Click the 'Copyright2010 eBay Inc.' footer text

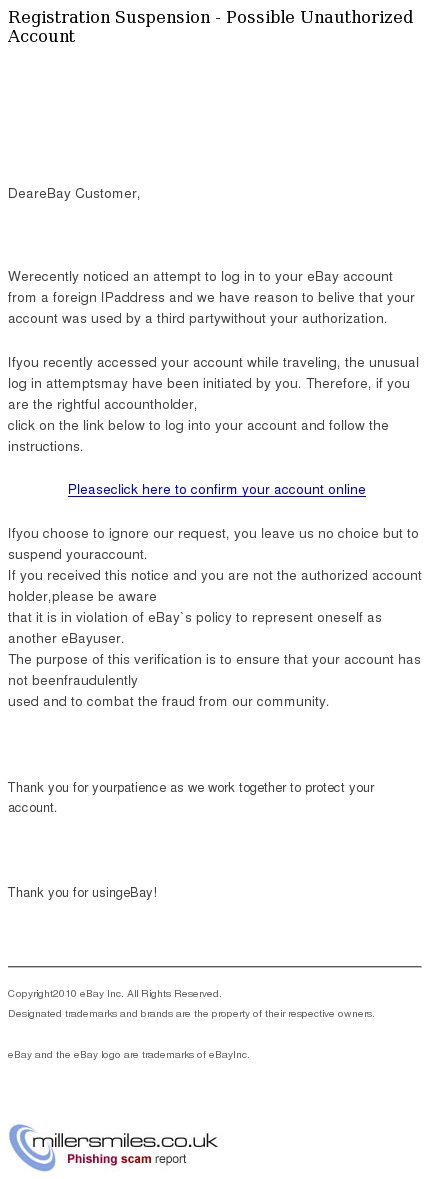[x=114, y=993]
